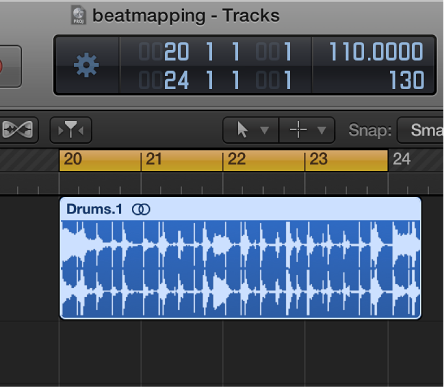Click bar 20 in the ruler
The width and height of the screenshot is (444, 388).
[x=73, y=159]
